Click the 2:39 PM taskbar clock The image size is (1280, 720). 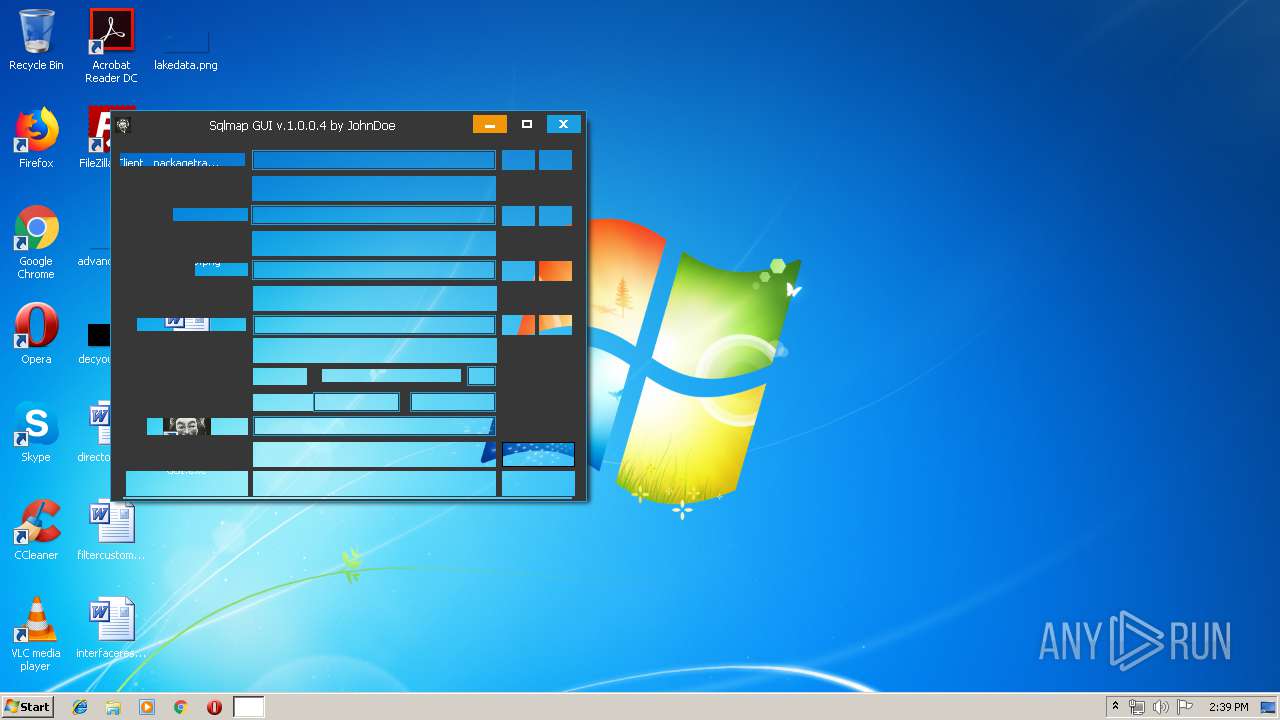point(1228,707)
